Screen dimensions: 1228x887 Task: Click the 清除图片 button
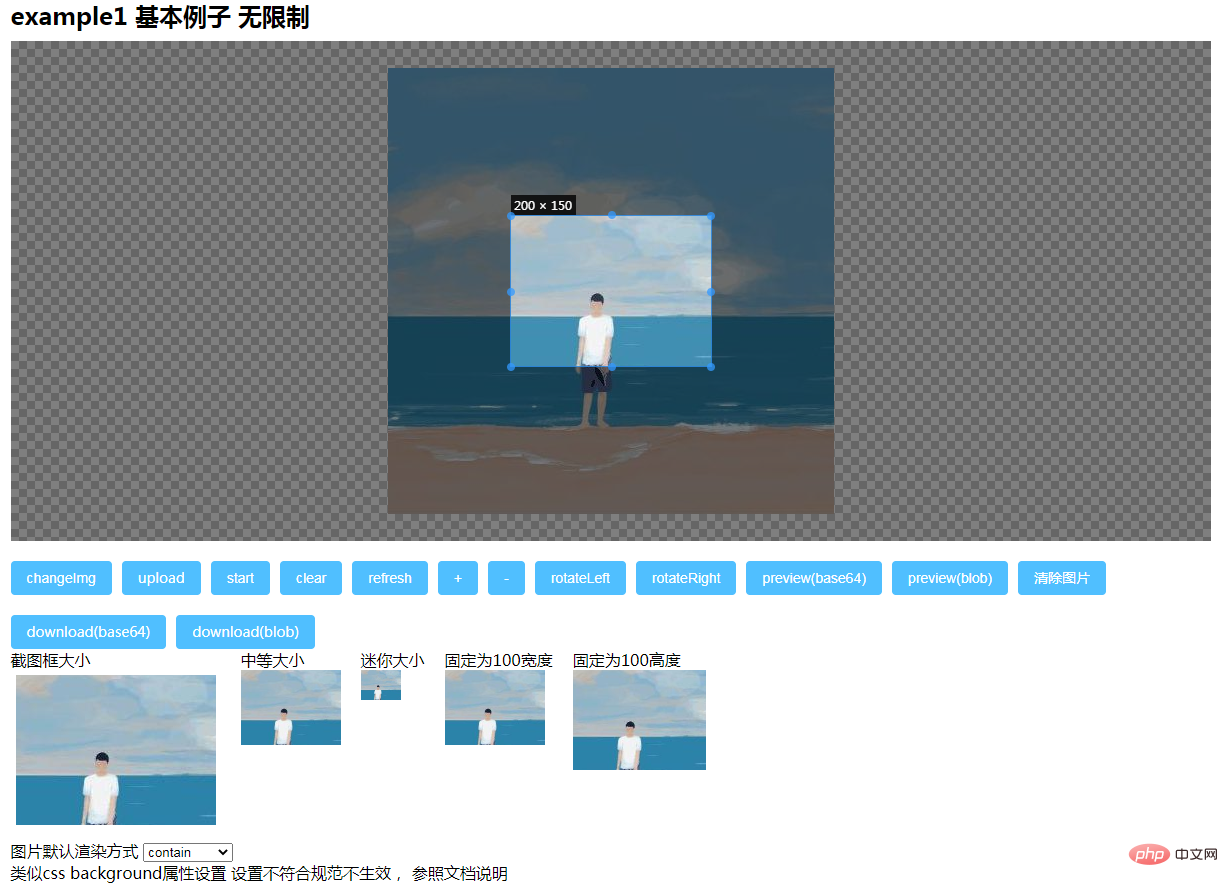(1062, 578)
